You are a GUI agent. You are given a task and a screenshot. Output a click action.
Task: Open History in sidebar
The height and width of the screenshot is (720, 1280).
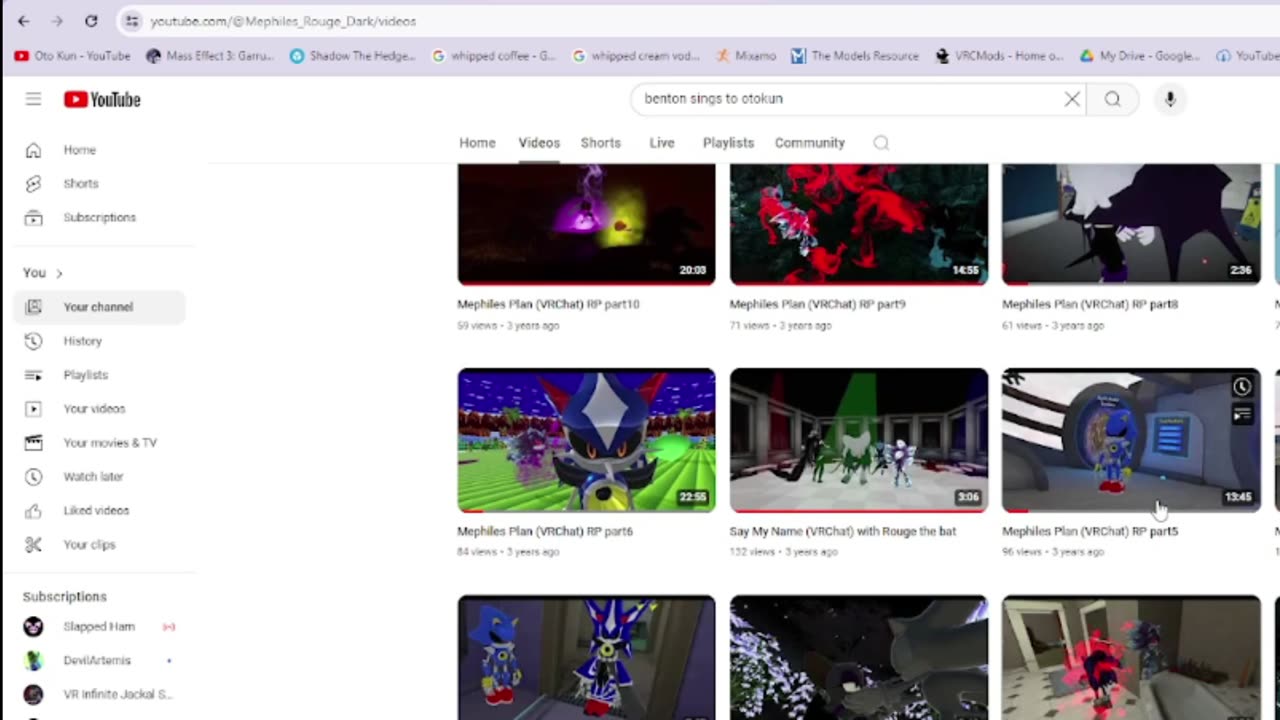[x=99, y=341]
